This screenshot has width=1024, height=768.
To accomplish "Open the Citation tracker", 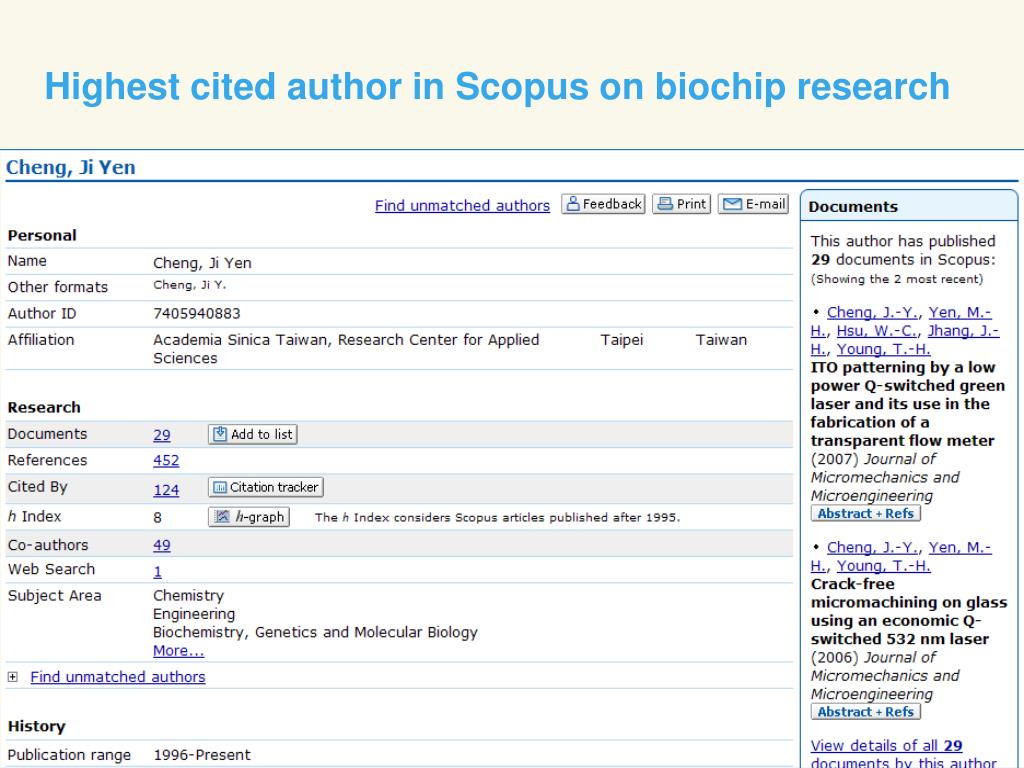I will 266,487.
